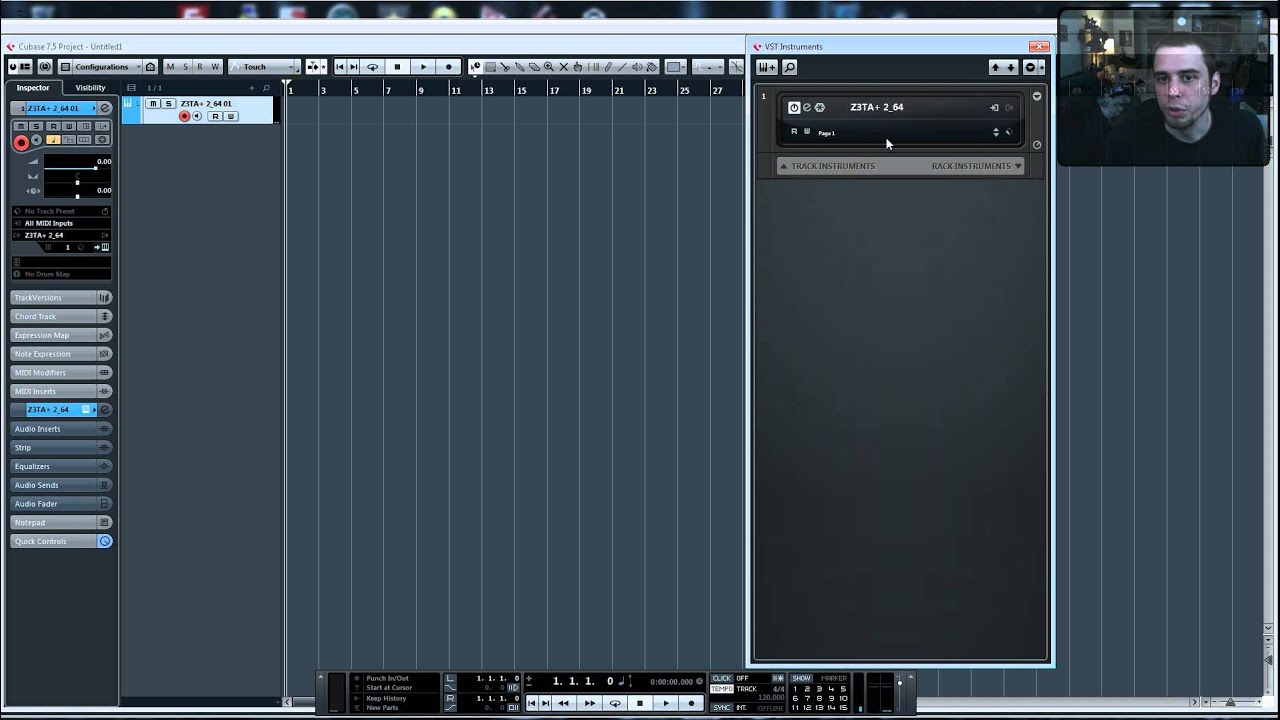Toggle Write Automation on Z3TA+ track in track list

[x=230, y=116]
